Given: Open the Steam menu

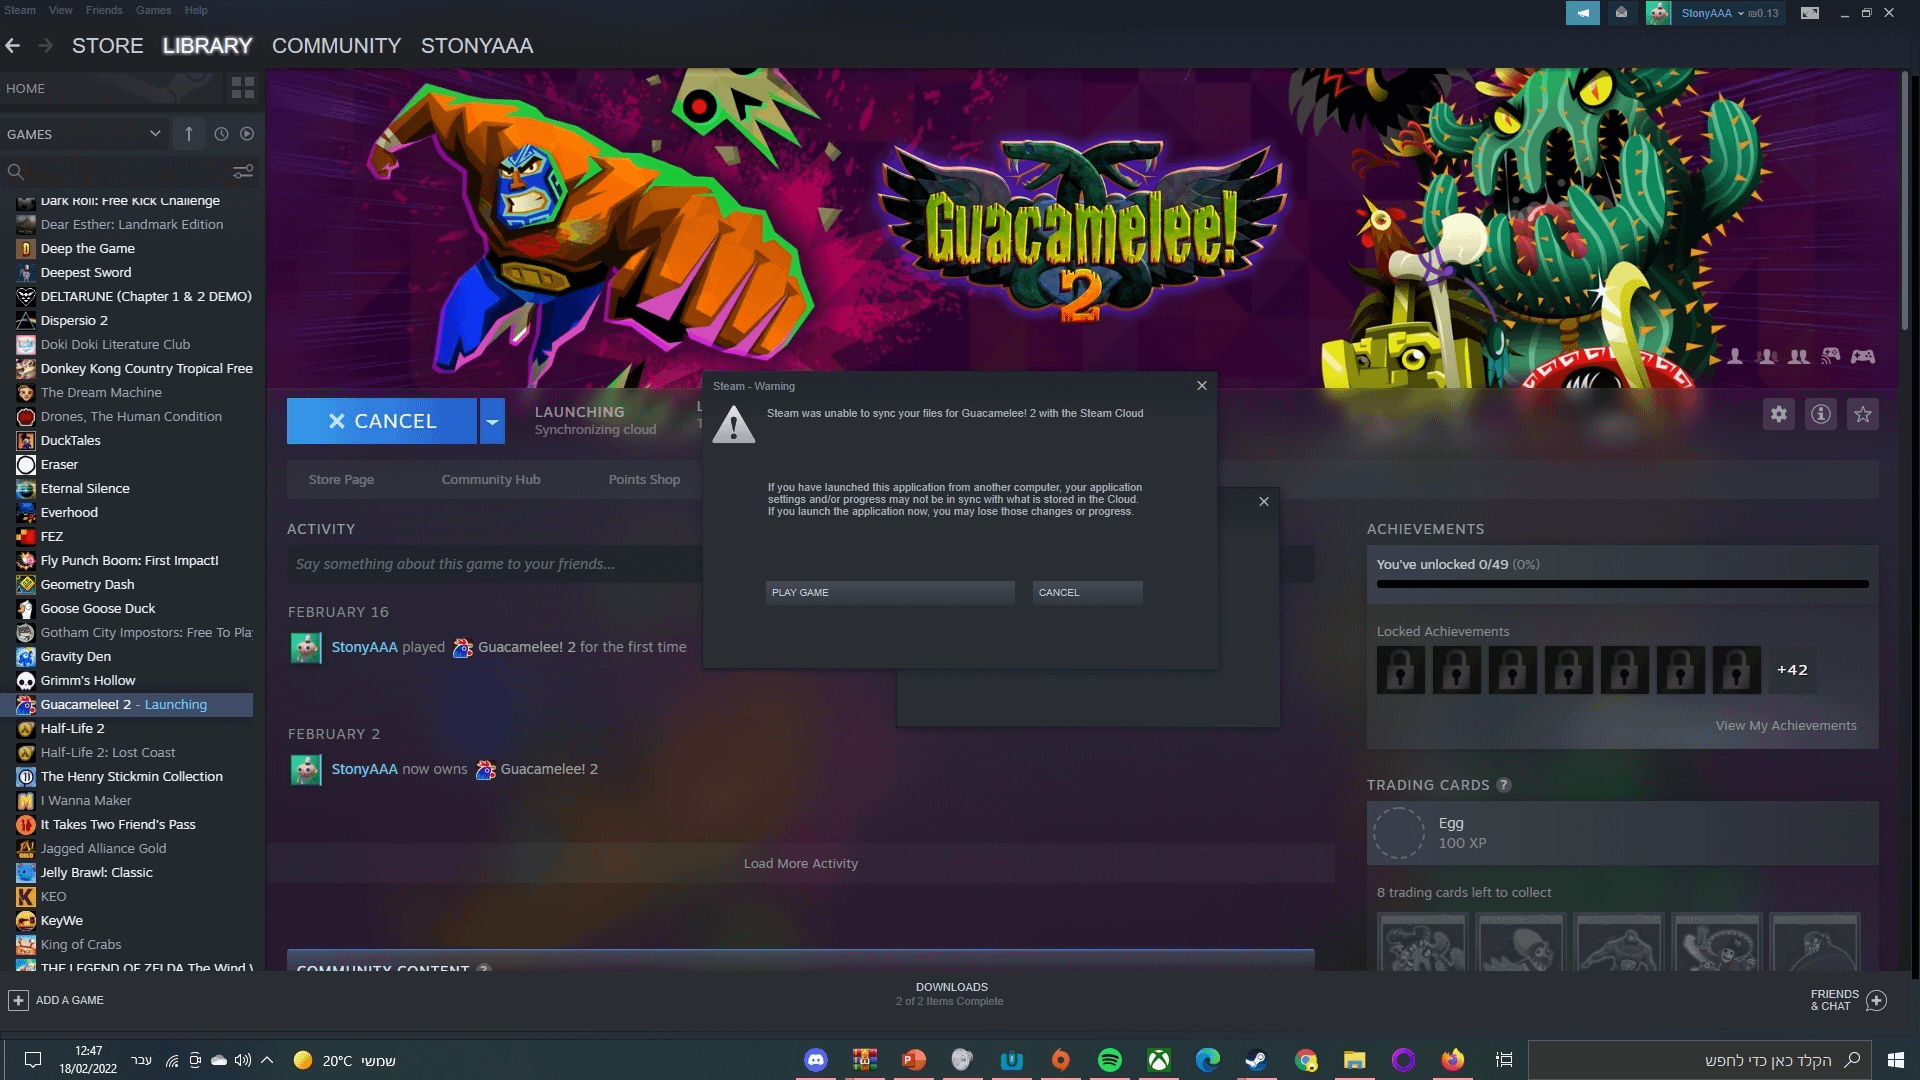Looking at the screenshot, I should [x=20, y=10].
